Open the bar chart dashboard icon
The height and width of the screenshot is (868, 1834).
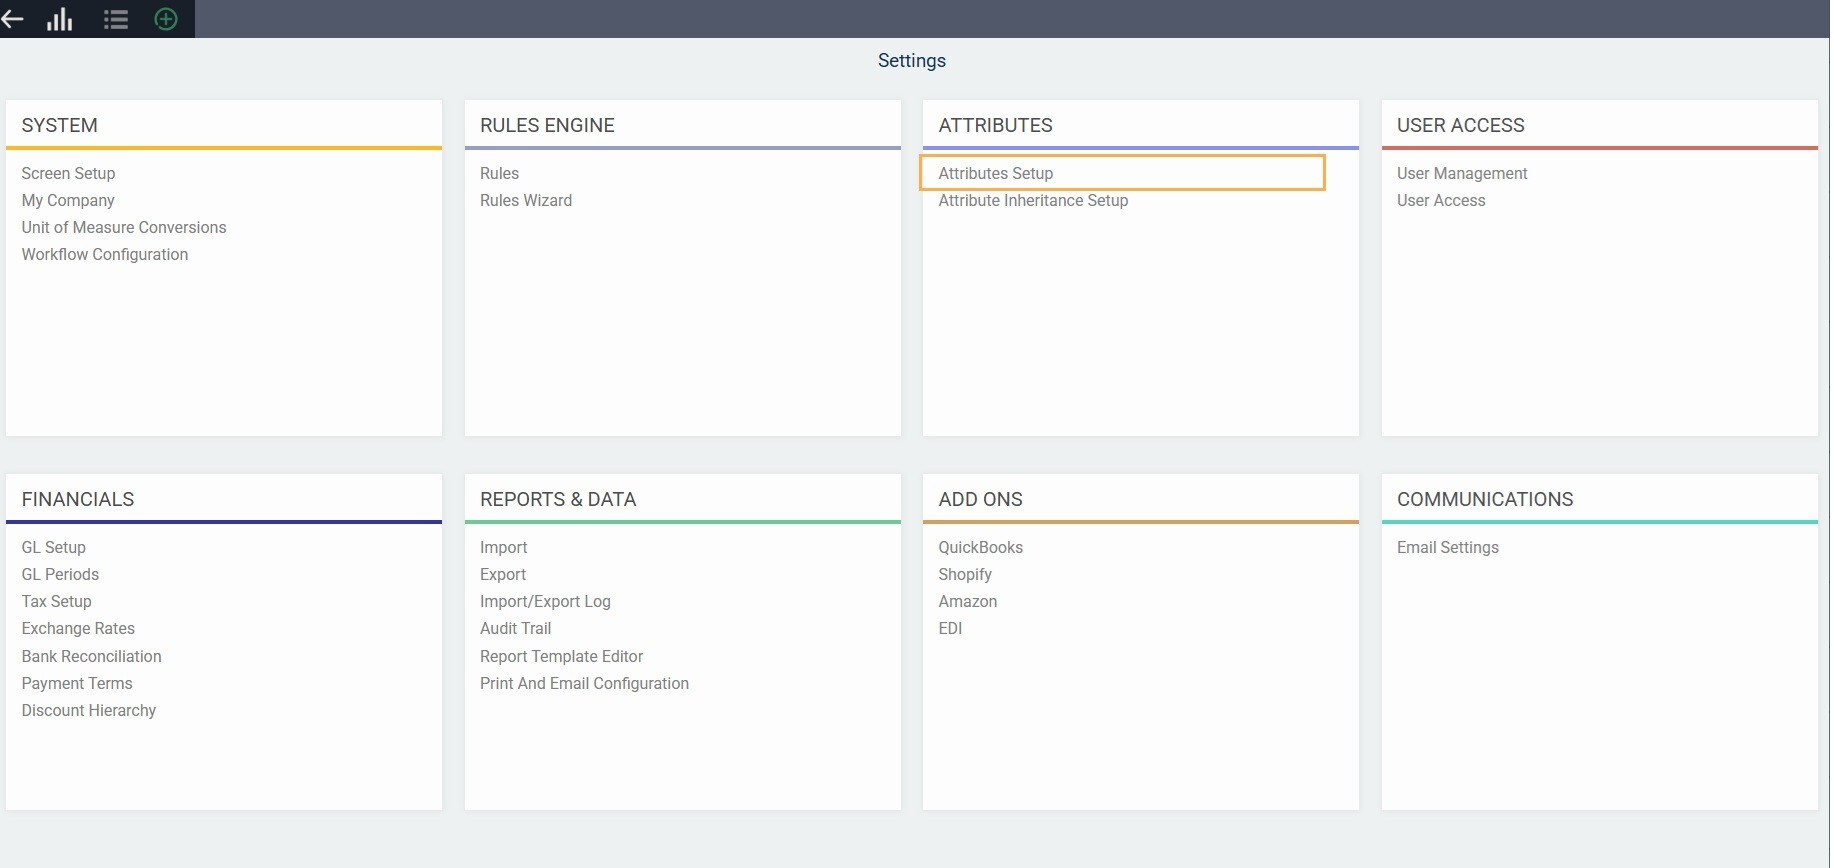coord(60,19)
